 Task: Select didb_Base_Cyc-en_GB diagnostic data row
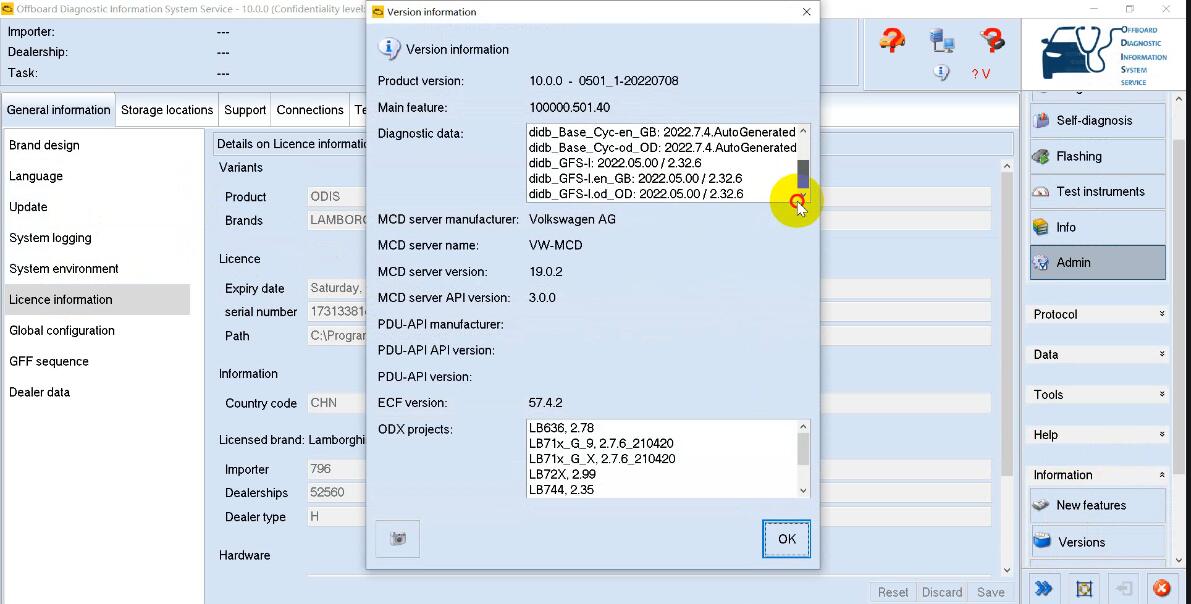[662, 132]
